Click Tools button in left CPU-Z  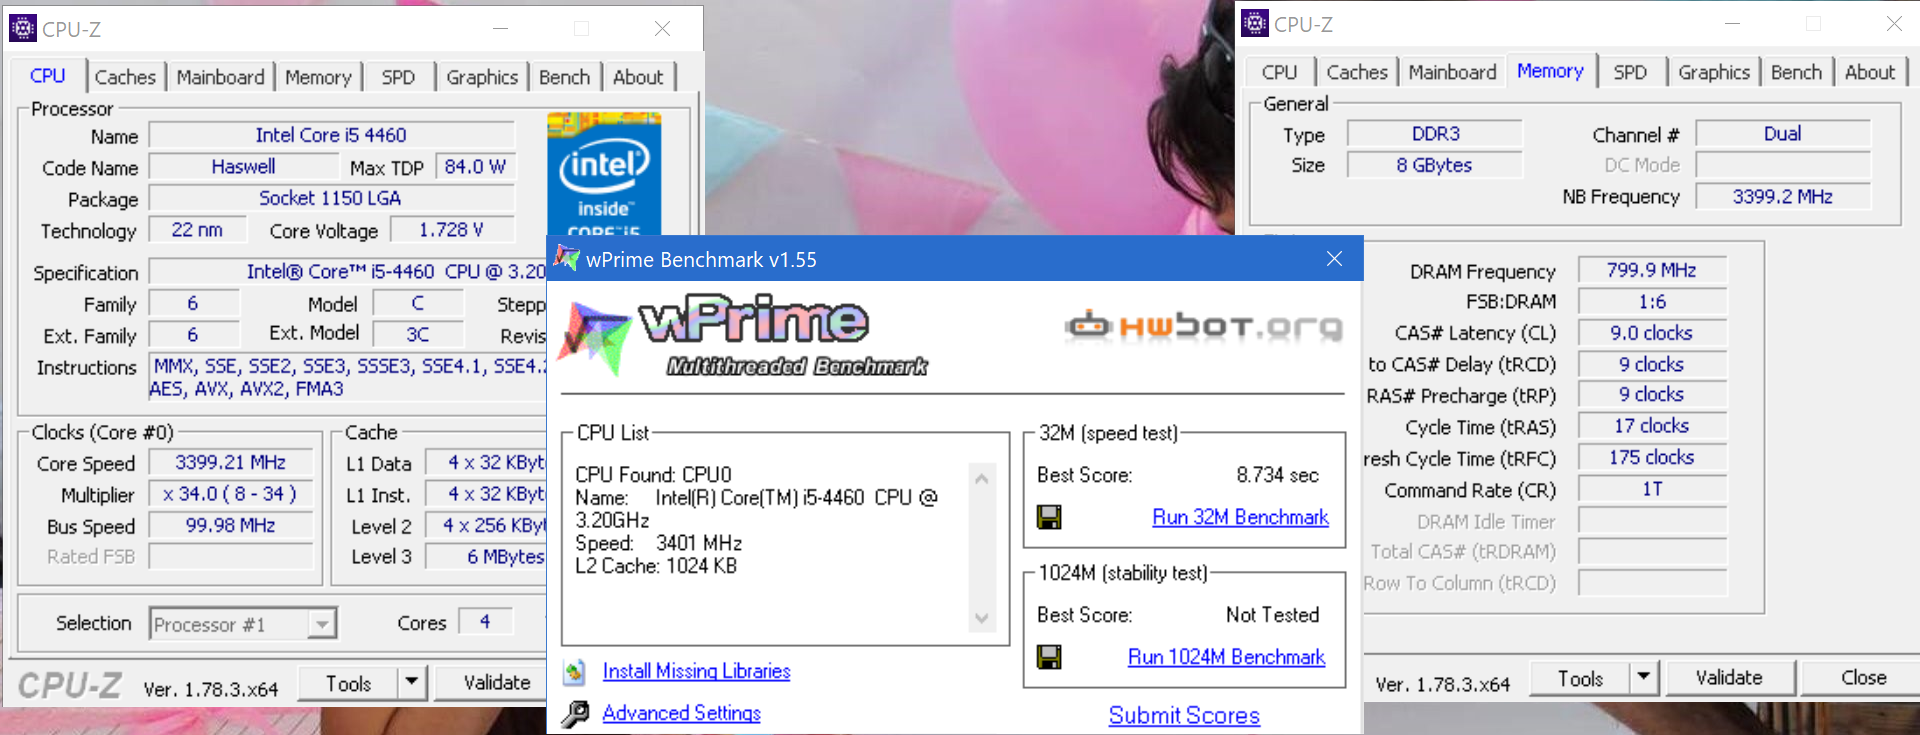348,683
